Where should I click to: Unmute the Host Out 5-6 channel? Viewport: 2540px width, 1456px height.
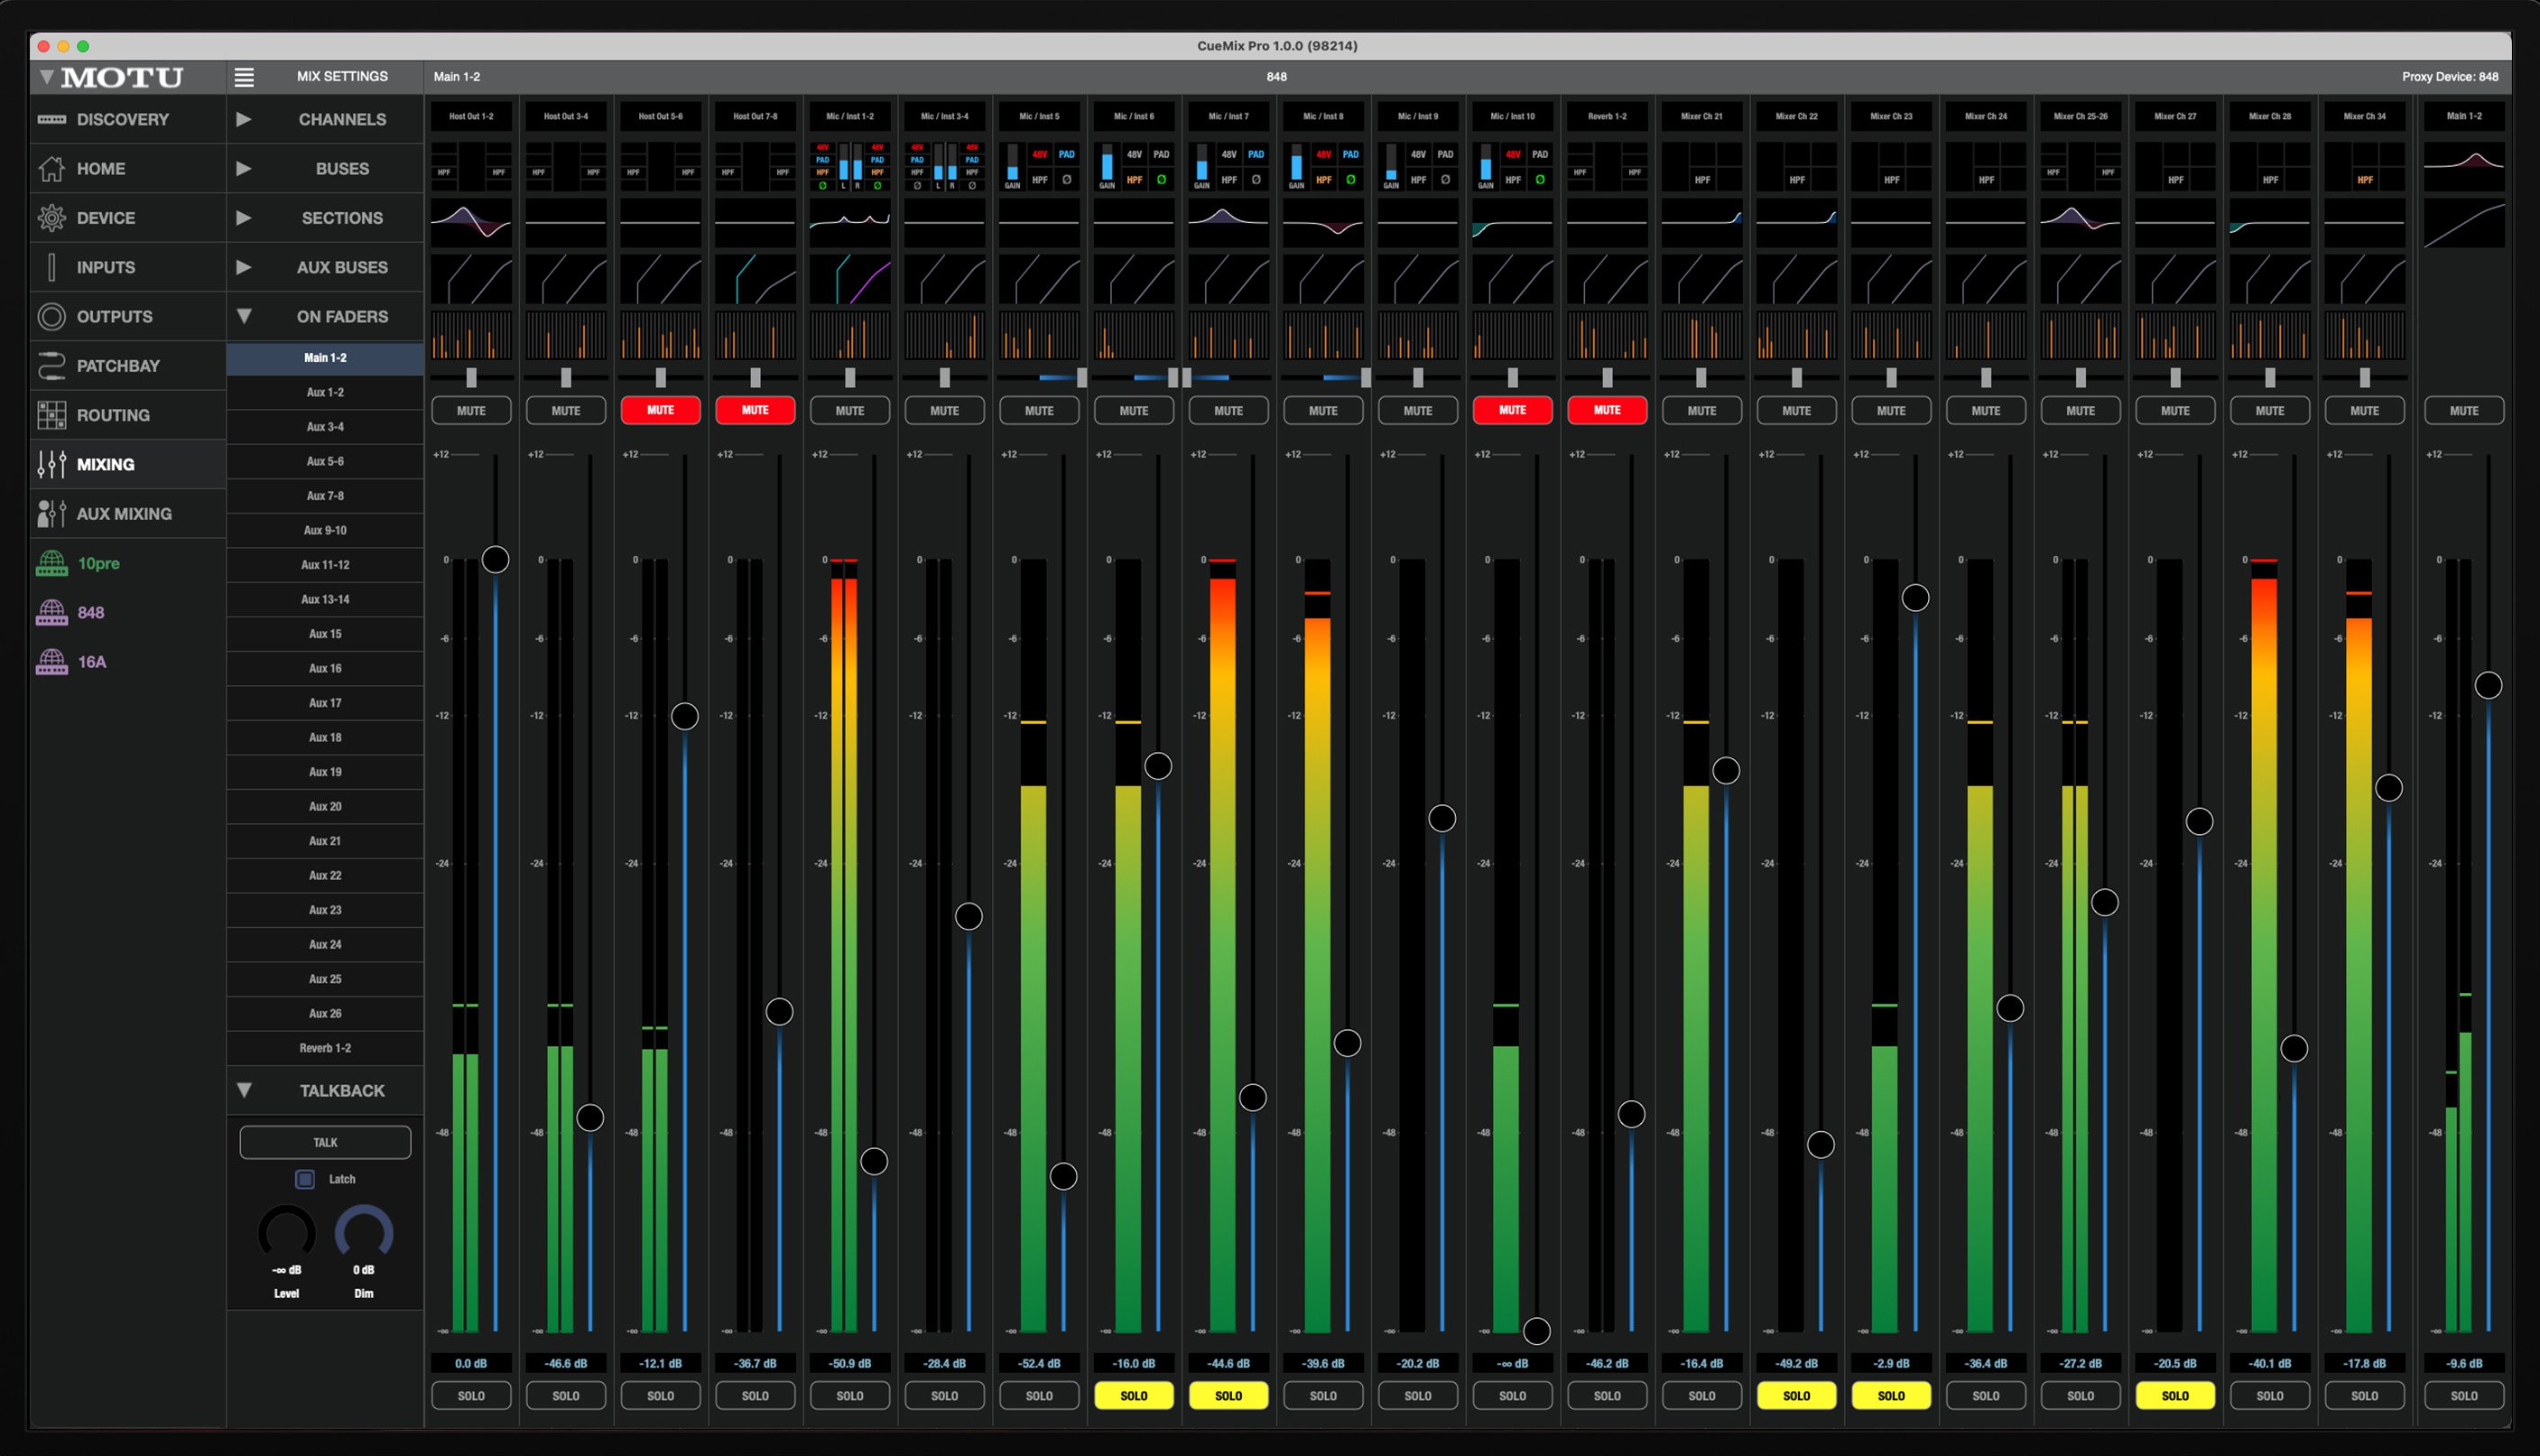pos(660,410)
